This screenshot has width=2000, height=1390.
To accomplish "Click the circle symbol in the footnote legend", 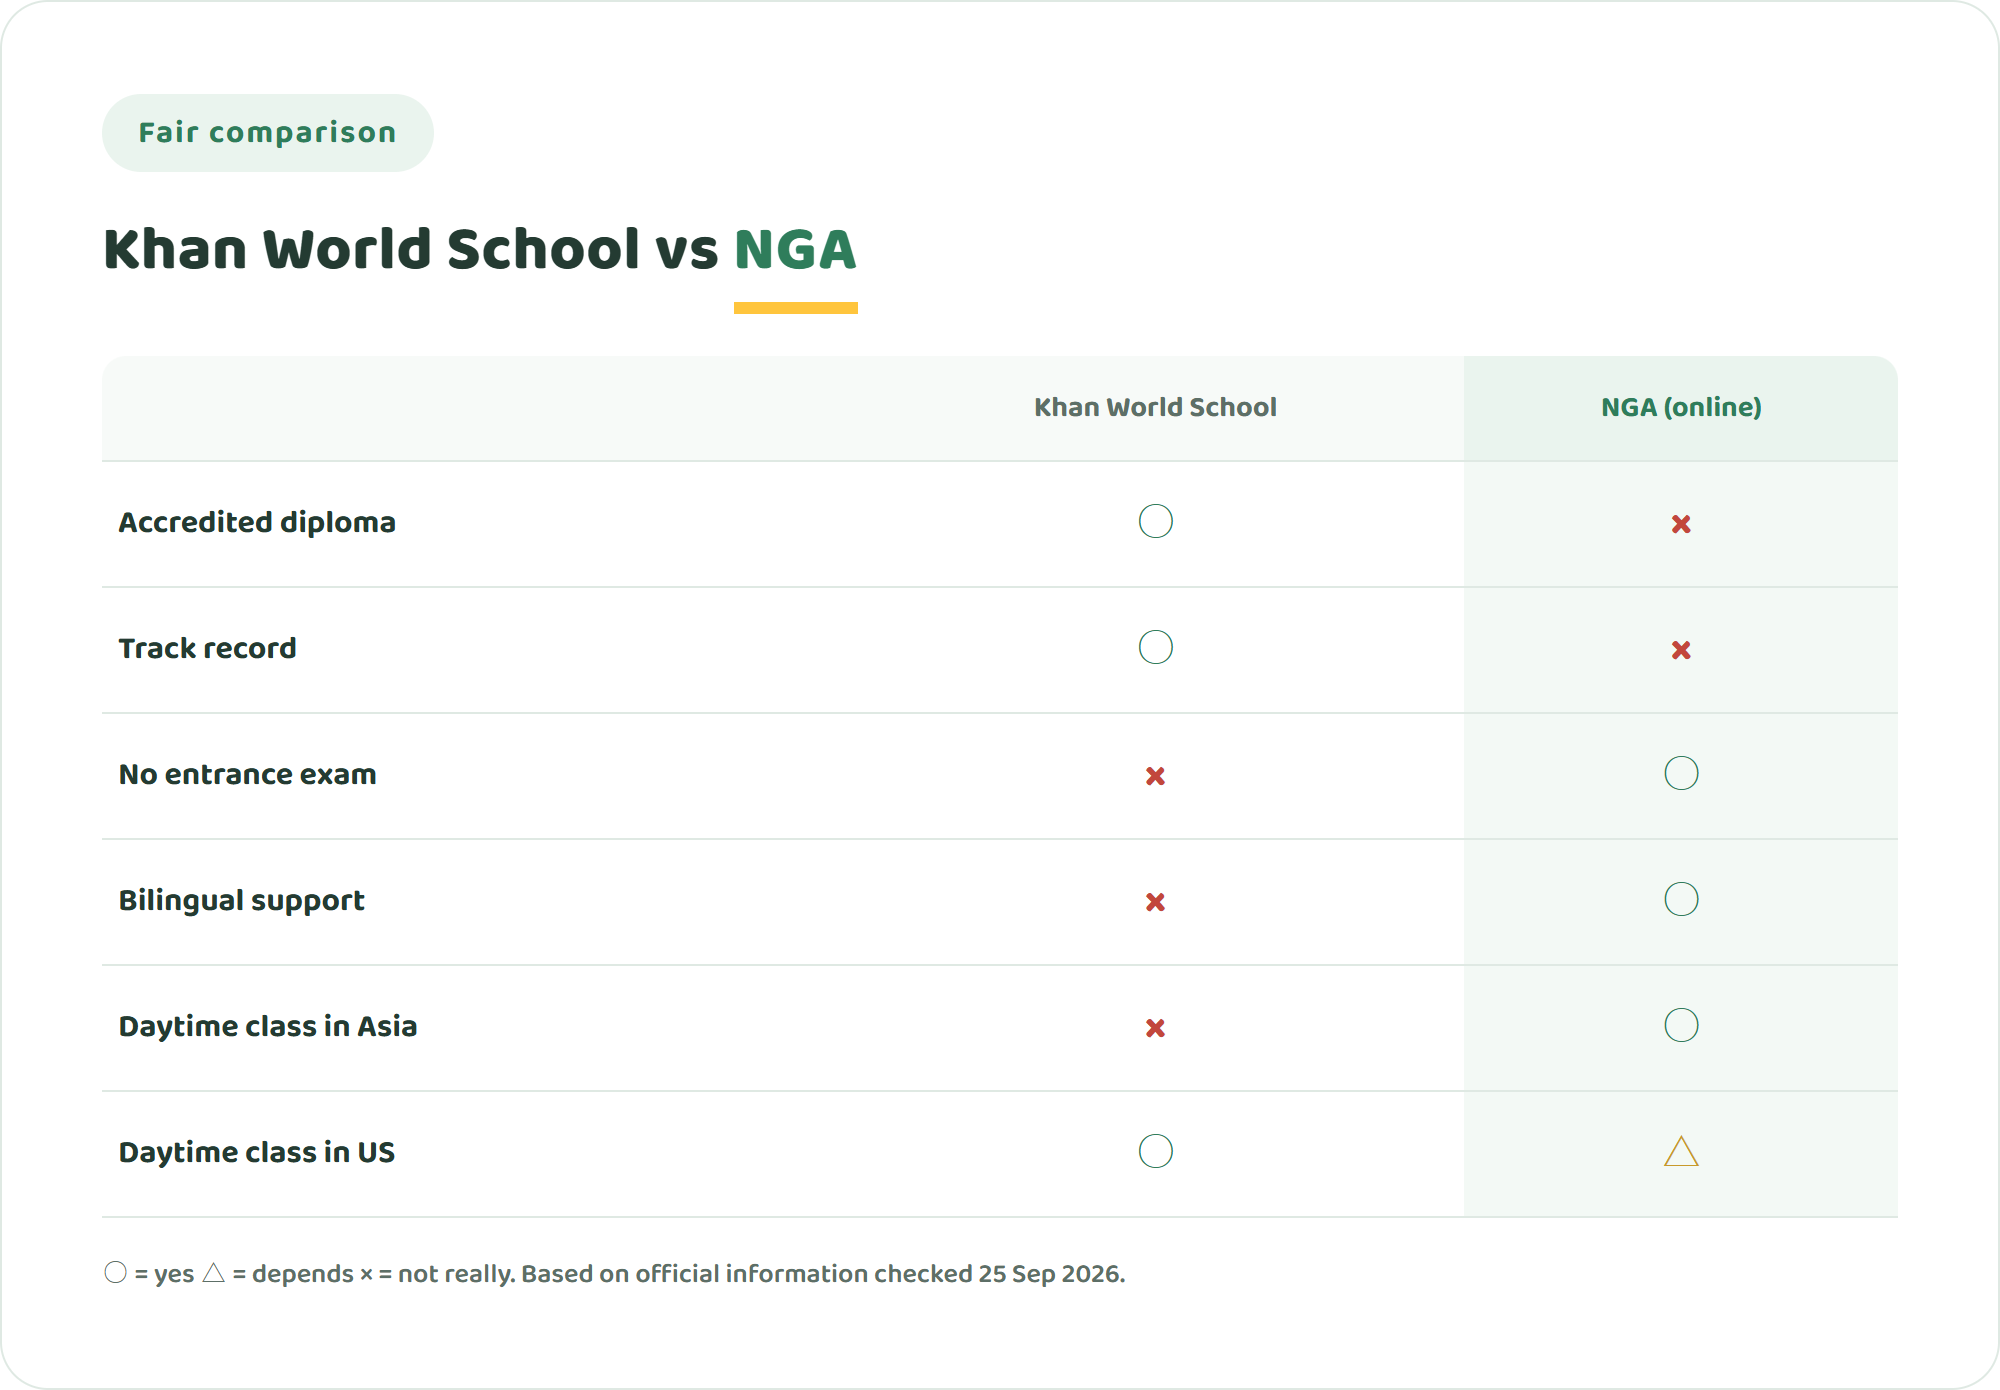I will coord(116,1272).
